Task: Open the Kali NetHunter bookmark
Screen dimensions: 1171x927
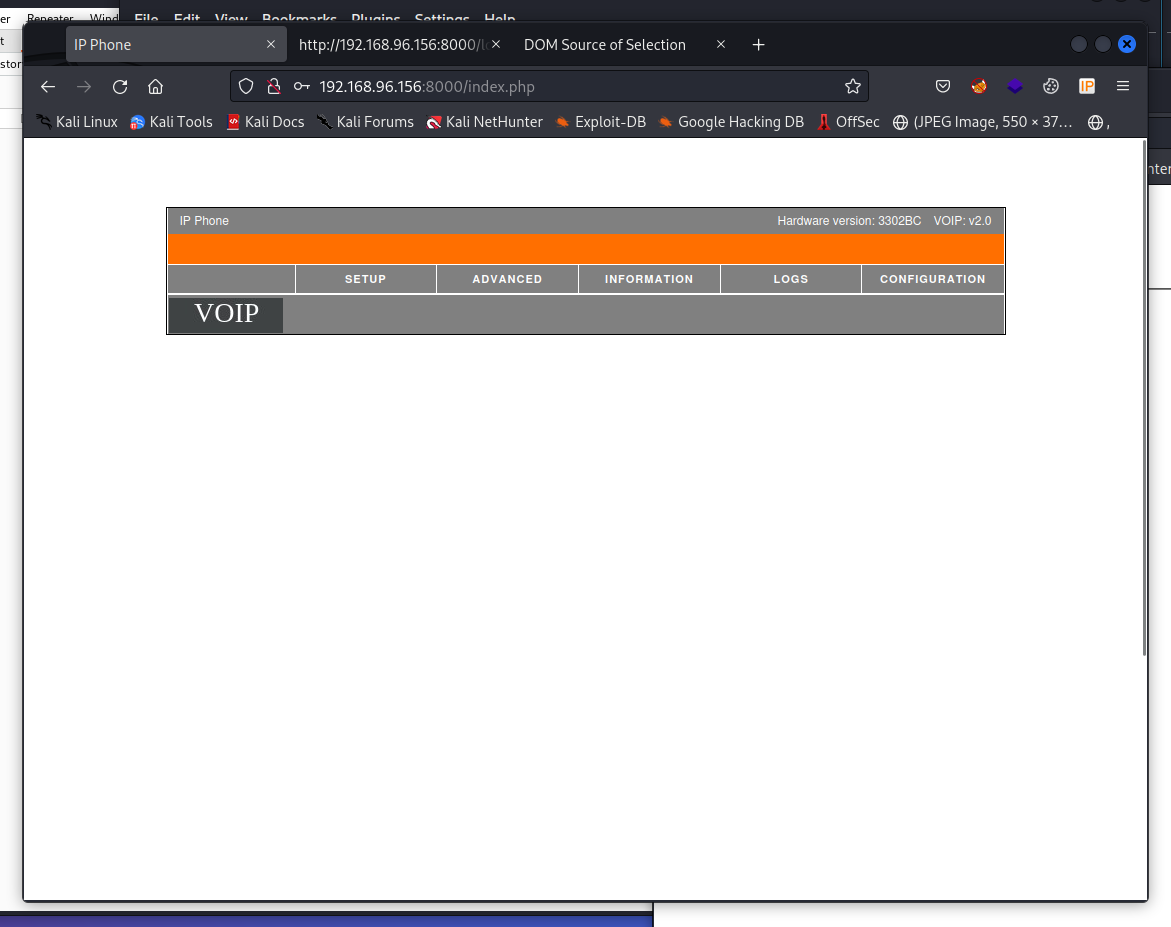Action: click(484, 122)
